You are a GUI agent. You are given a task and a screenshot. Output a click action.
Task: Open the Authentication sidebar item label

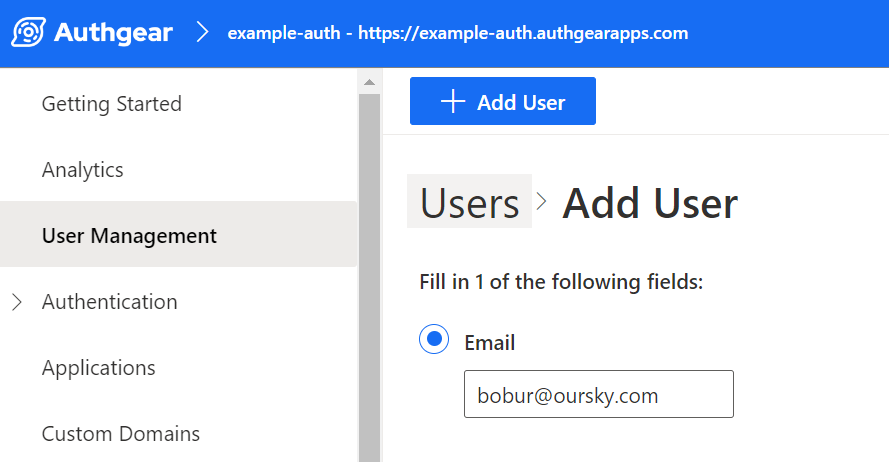coord(110,302)
